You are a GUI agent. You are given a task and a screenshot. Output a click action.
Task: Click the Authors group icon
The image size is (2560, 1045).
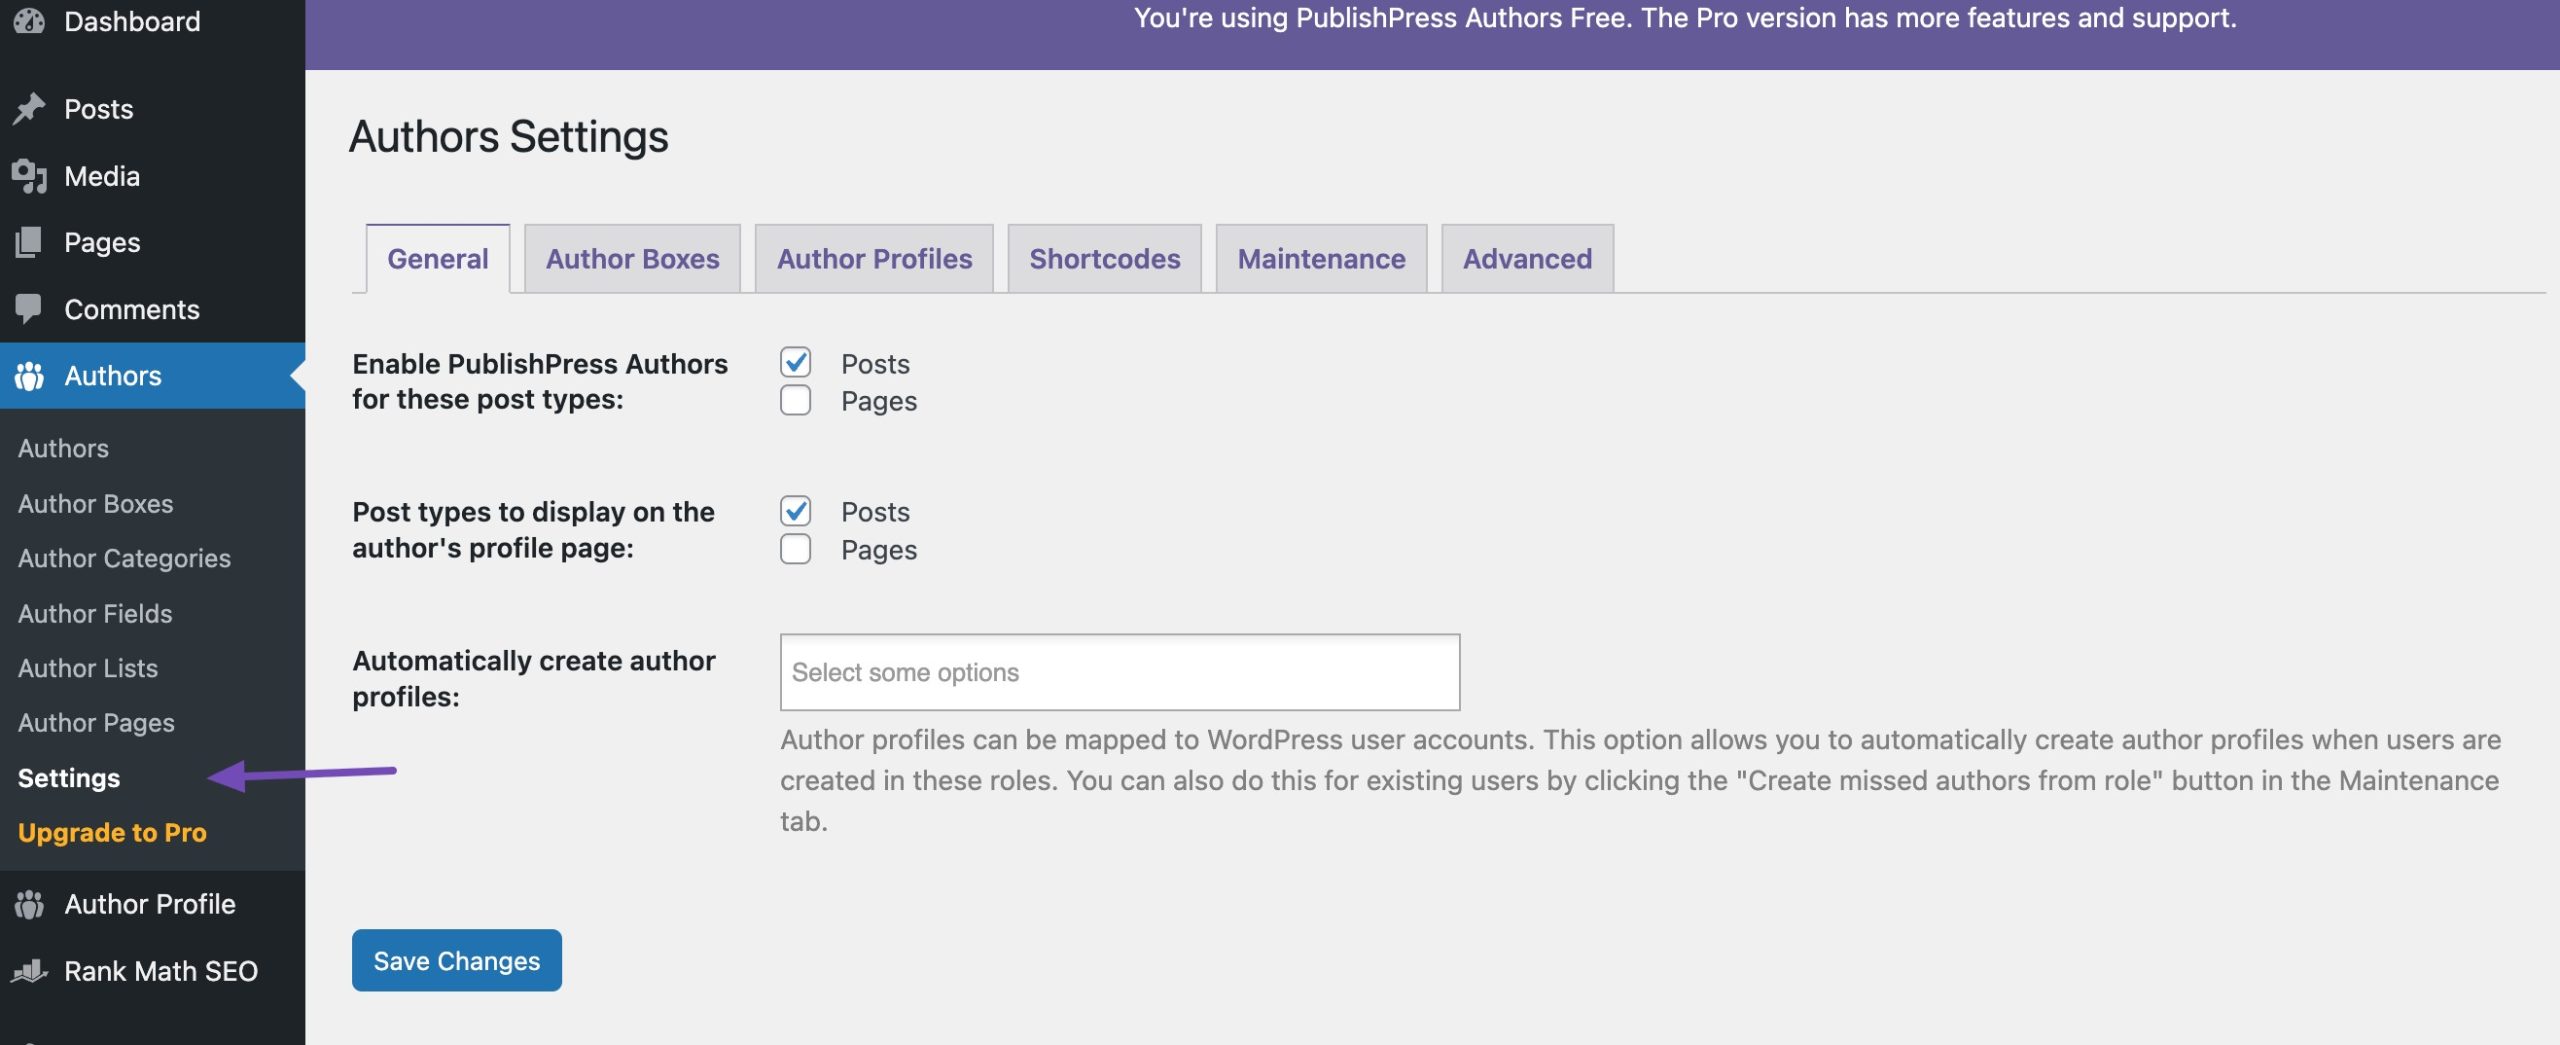click(x=29, y=376)
